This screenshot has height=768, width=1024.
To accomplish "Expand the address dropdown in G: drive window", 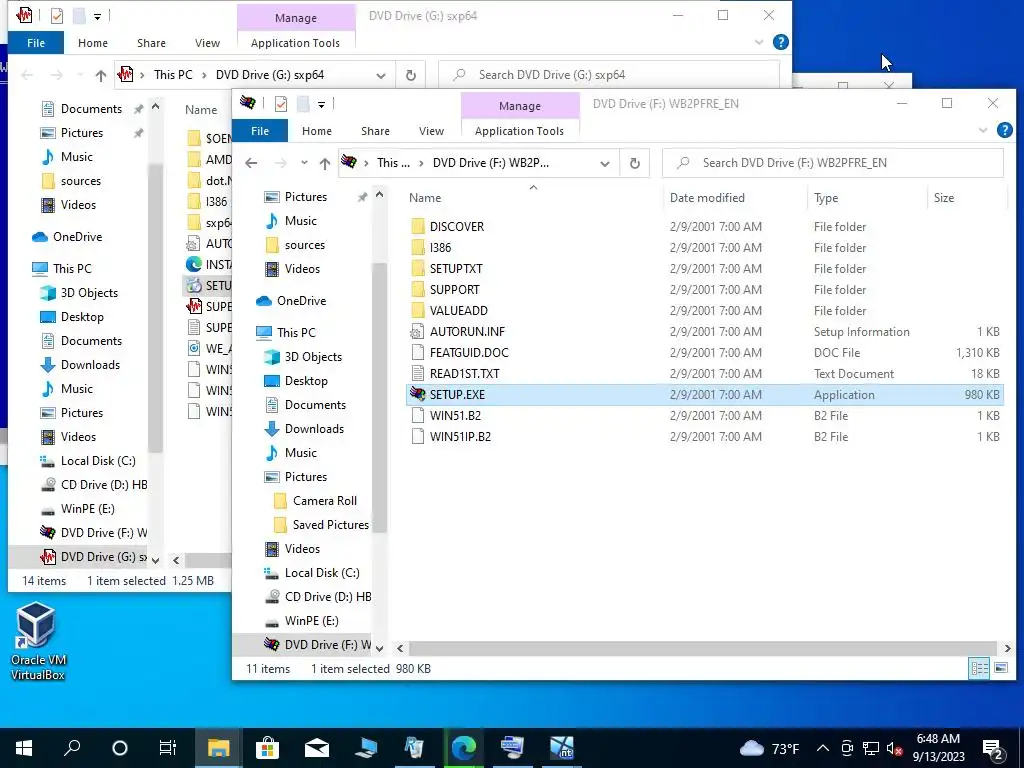I will coord(381,75).
